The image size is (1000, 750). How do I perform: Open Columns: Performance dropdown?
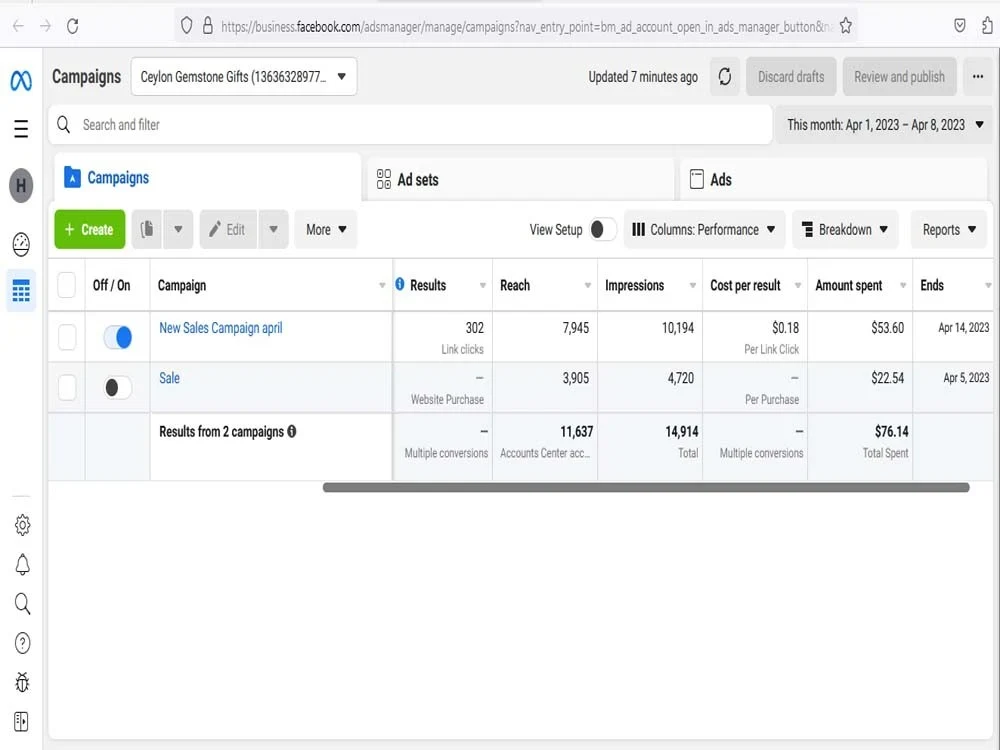tap(703, 229)
